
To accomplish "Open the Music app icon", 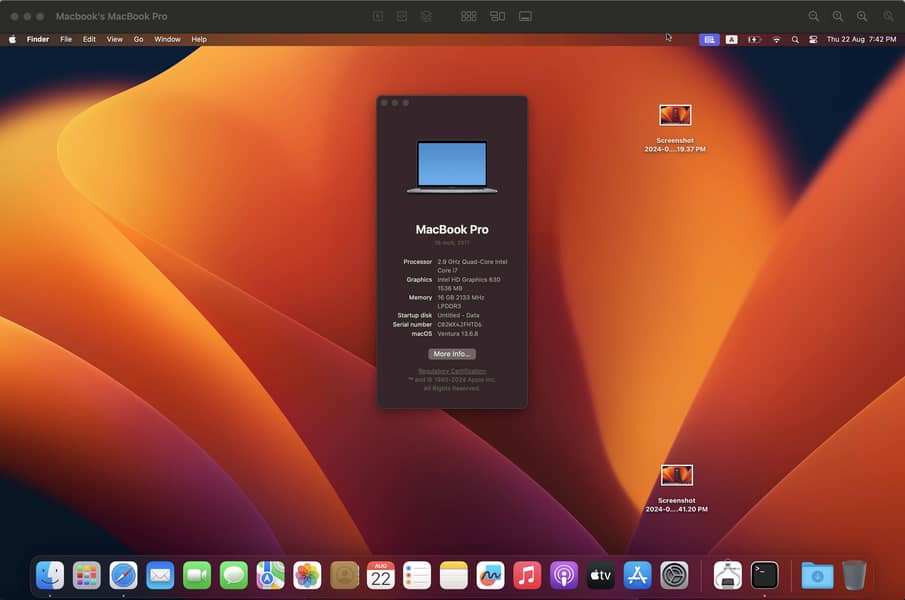I will click(527, 575).
